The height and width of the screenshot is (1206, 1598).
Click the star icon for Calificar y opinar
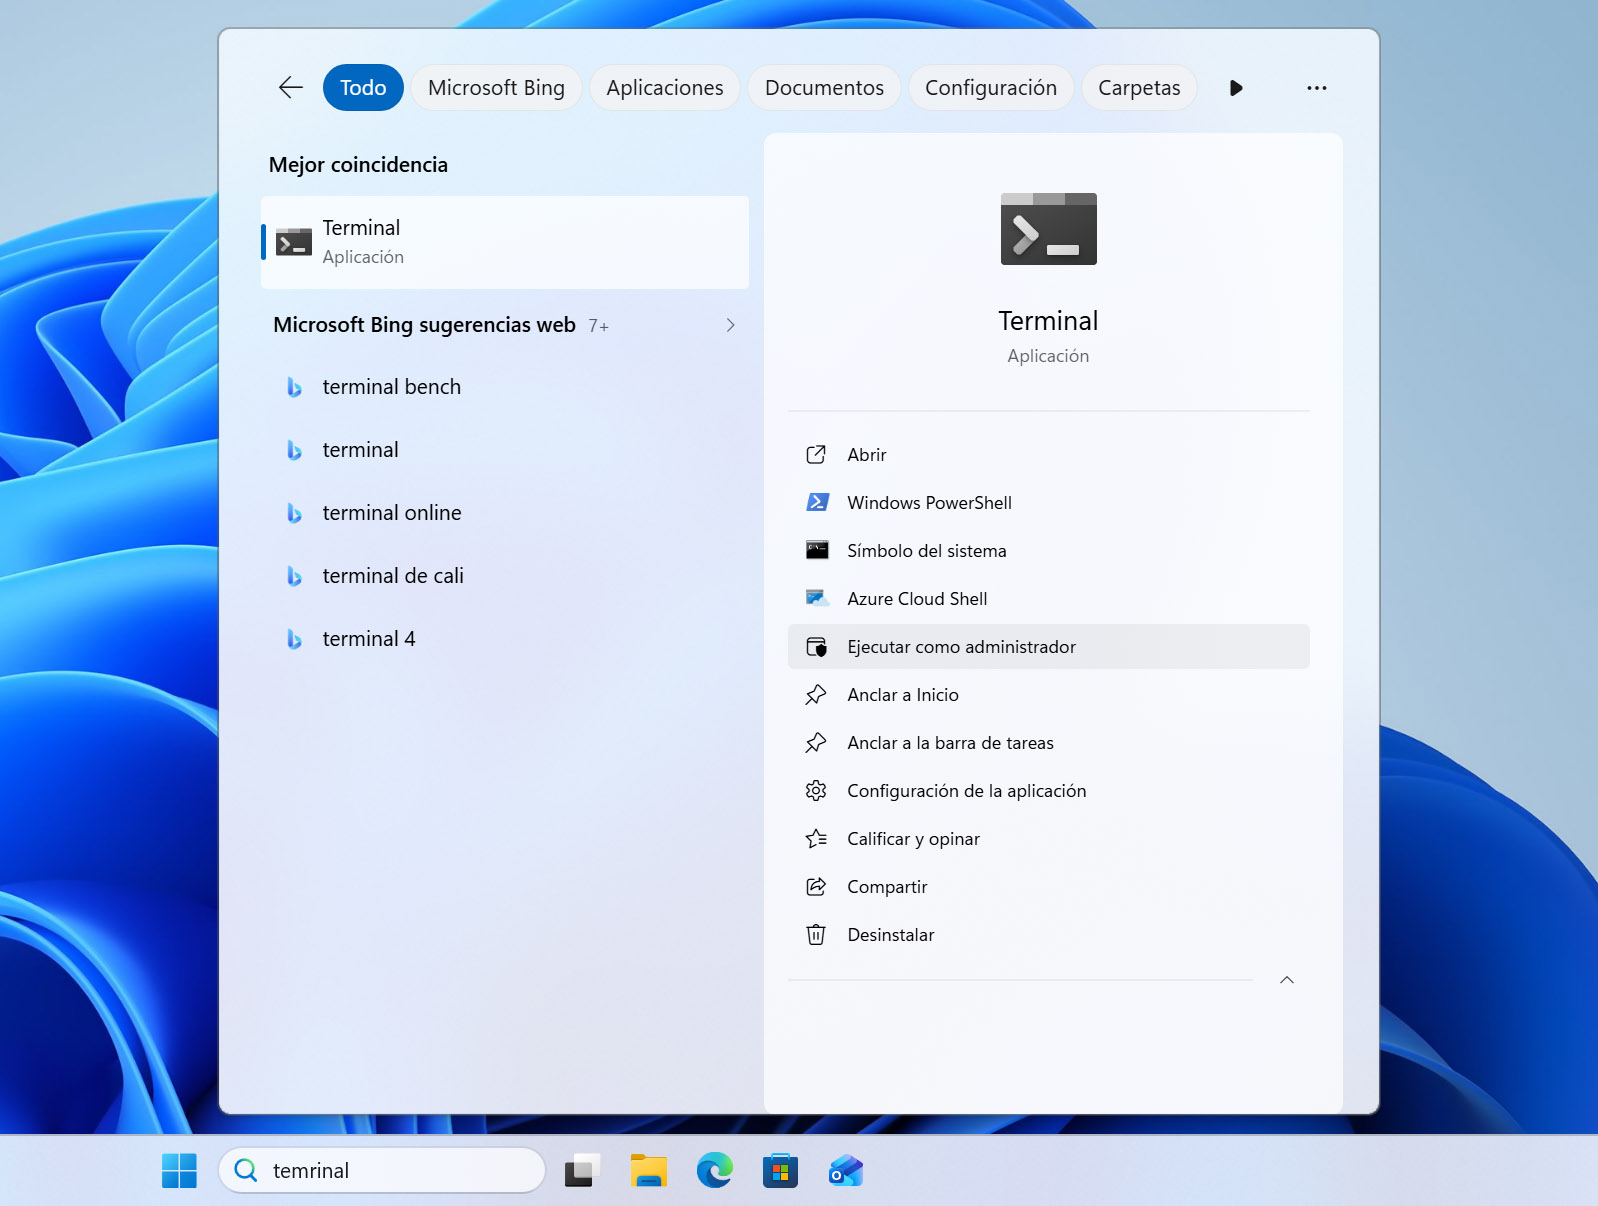tap(816, 839)
